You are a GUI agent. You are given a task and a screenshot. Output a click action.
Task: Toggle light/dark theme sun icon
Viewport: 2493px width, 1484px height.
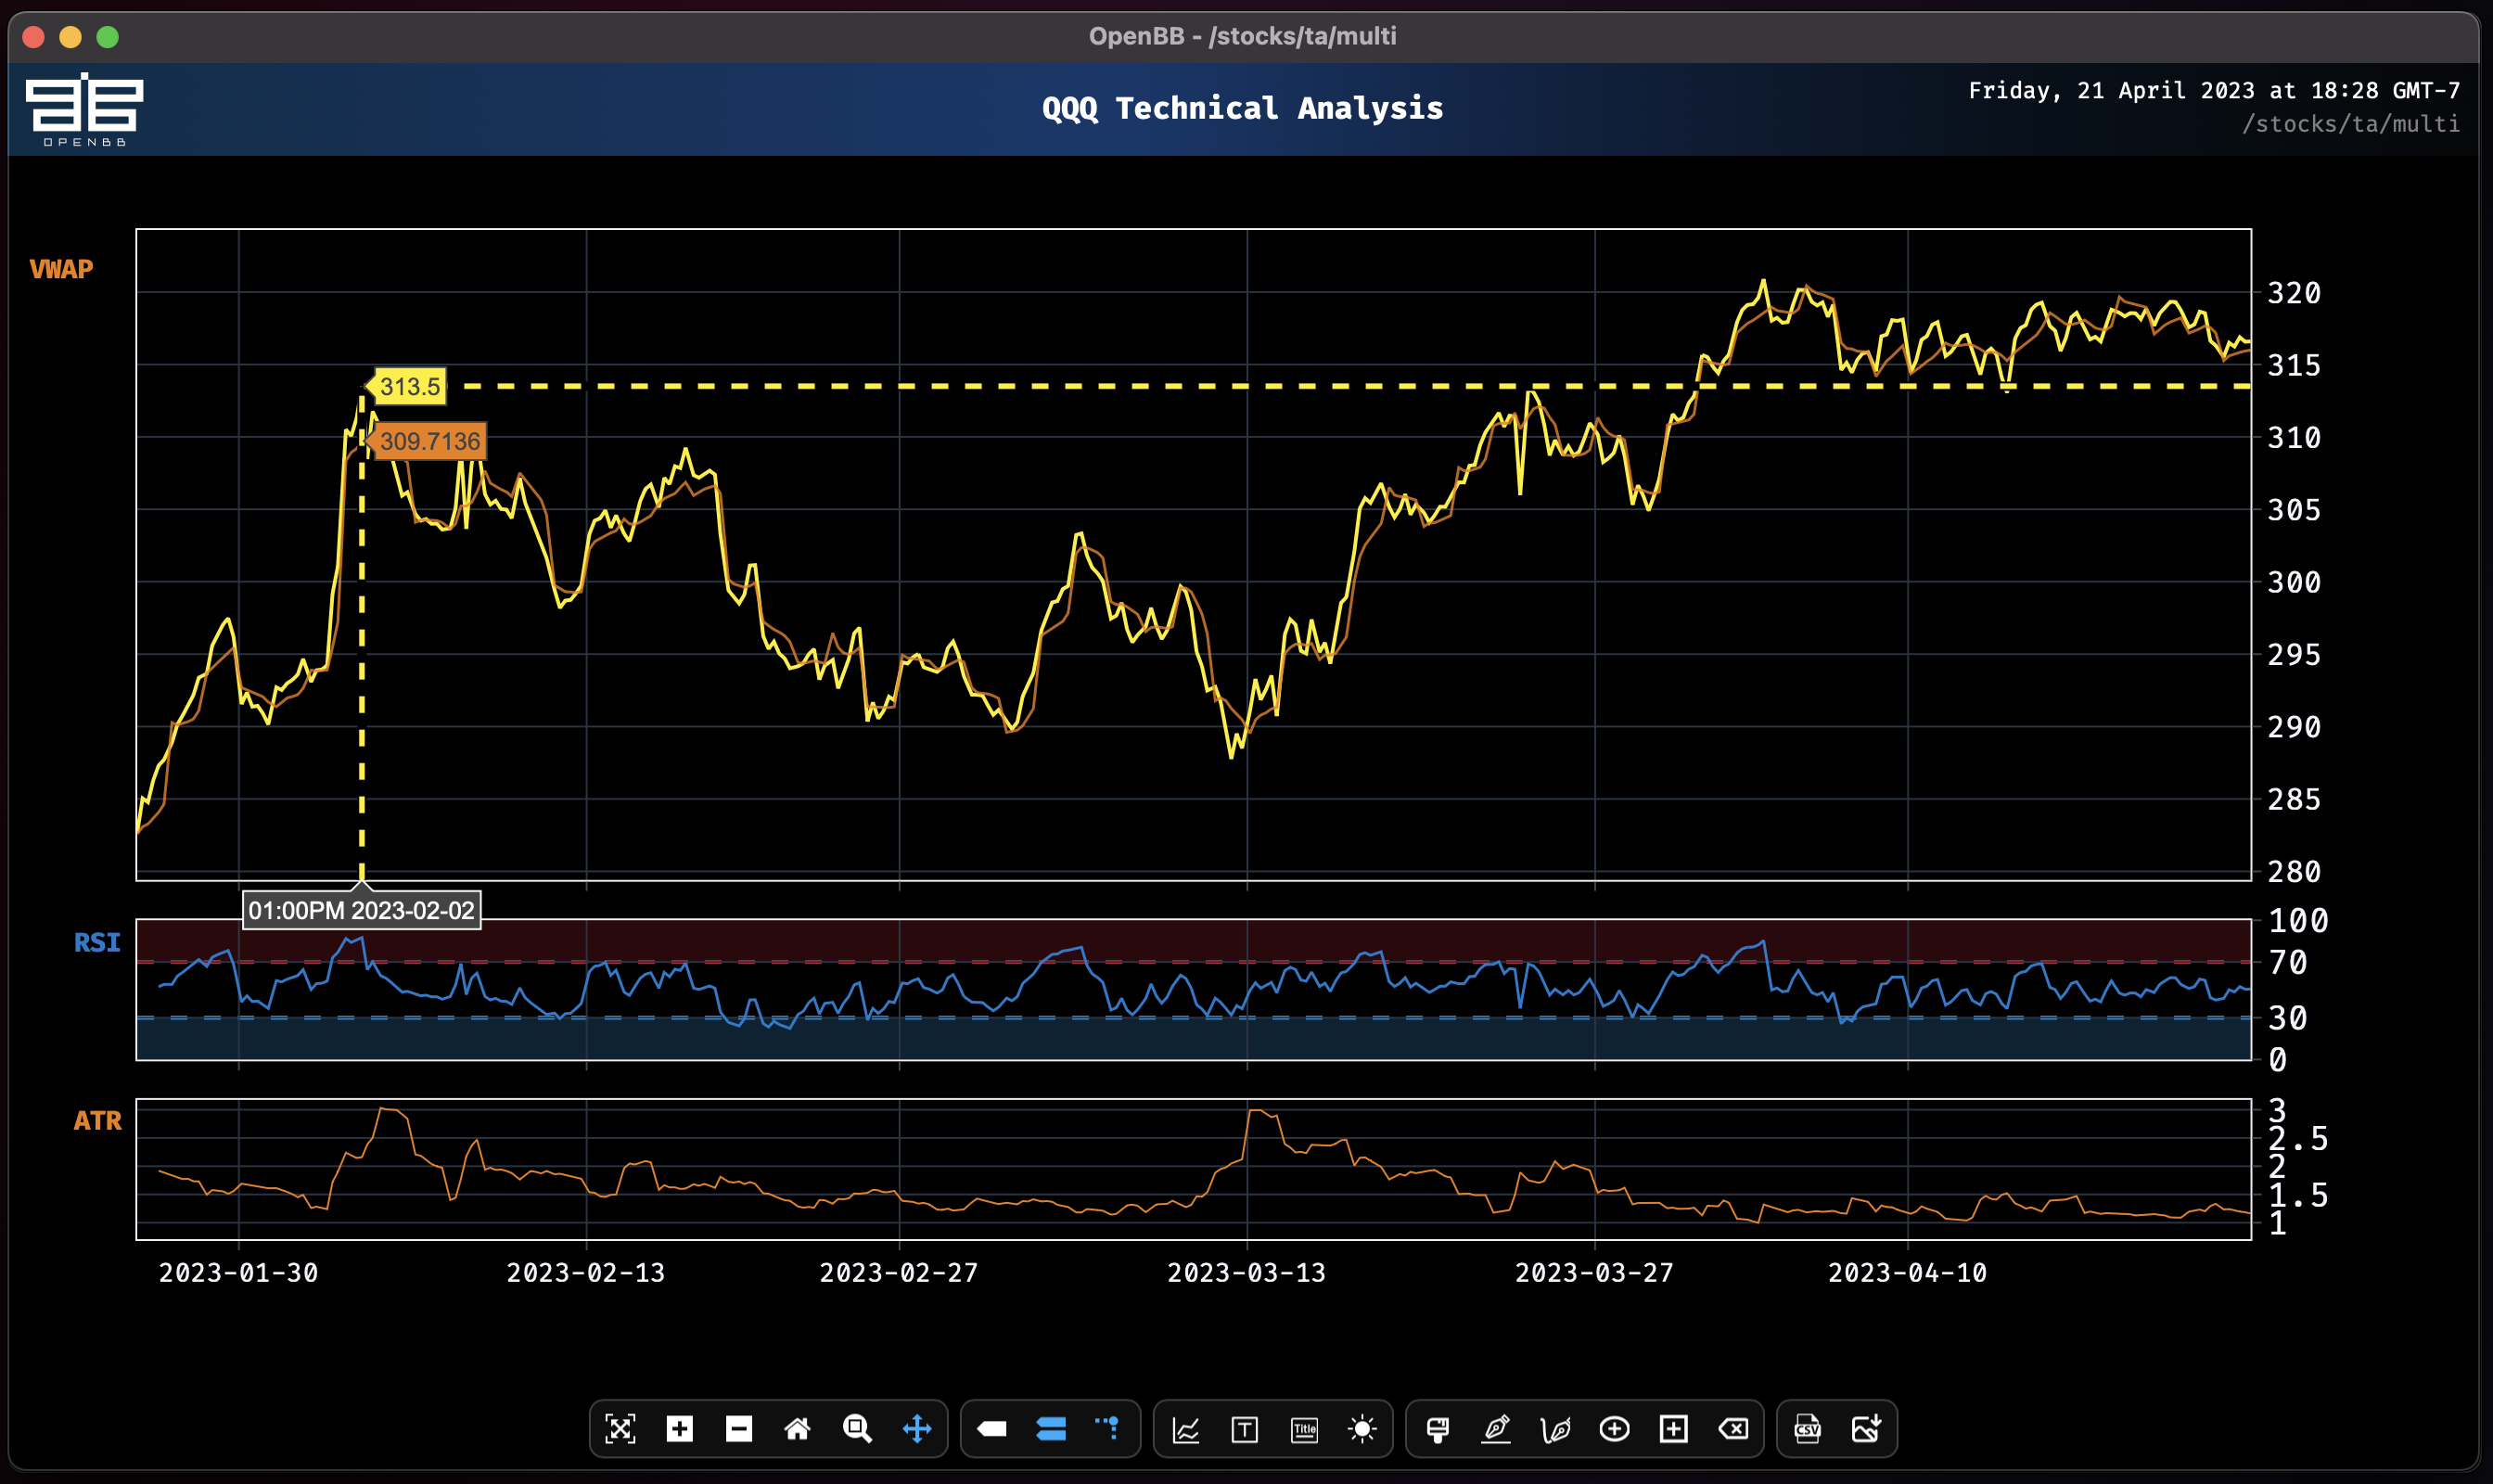[1362, 1429]
